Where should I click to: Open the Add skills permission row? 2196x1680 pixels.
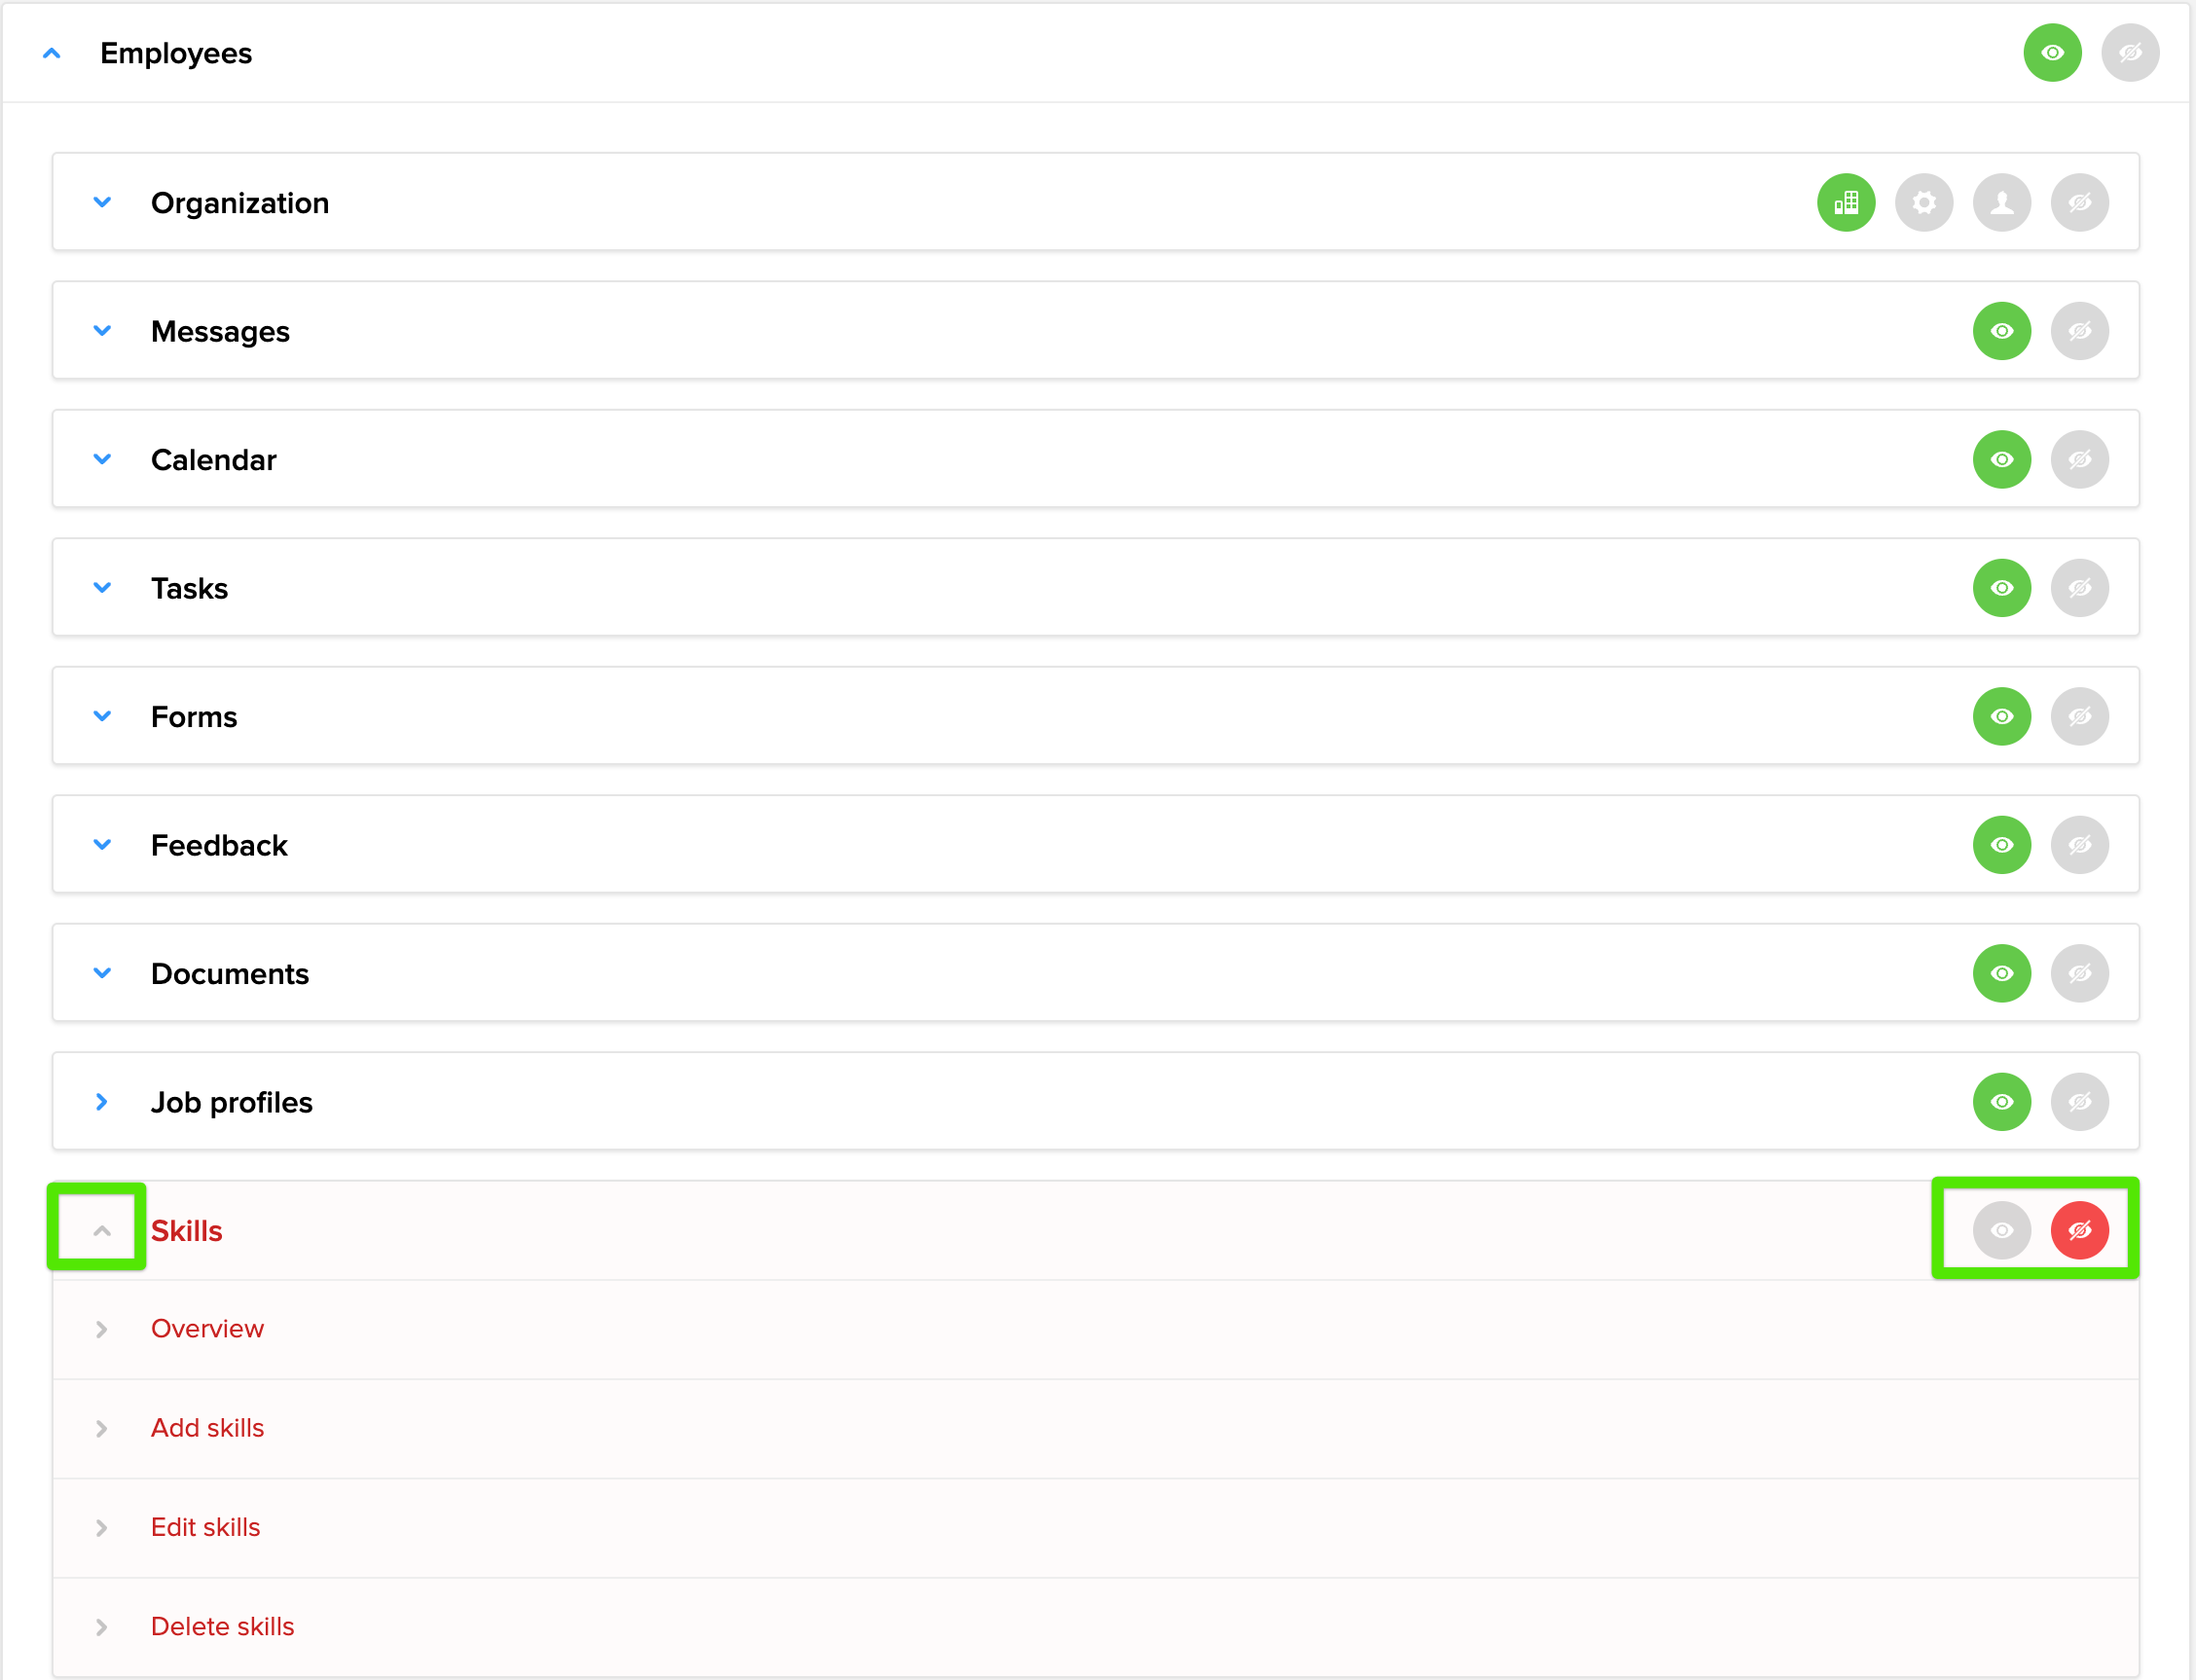(207, 1428)
